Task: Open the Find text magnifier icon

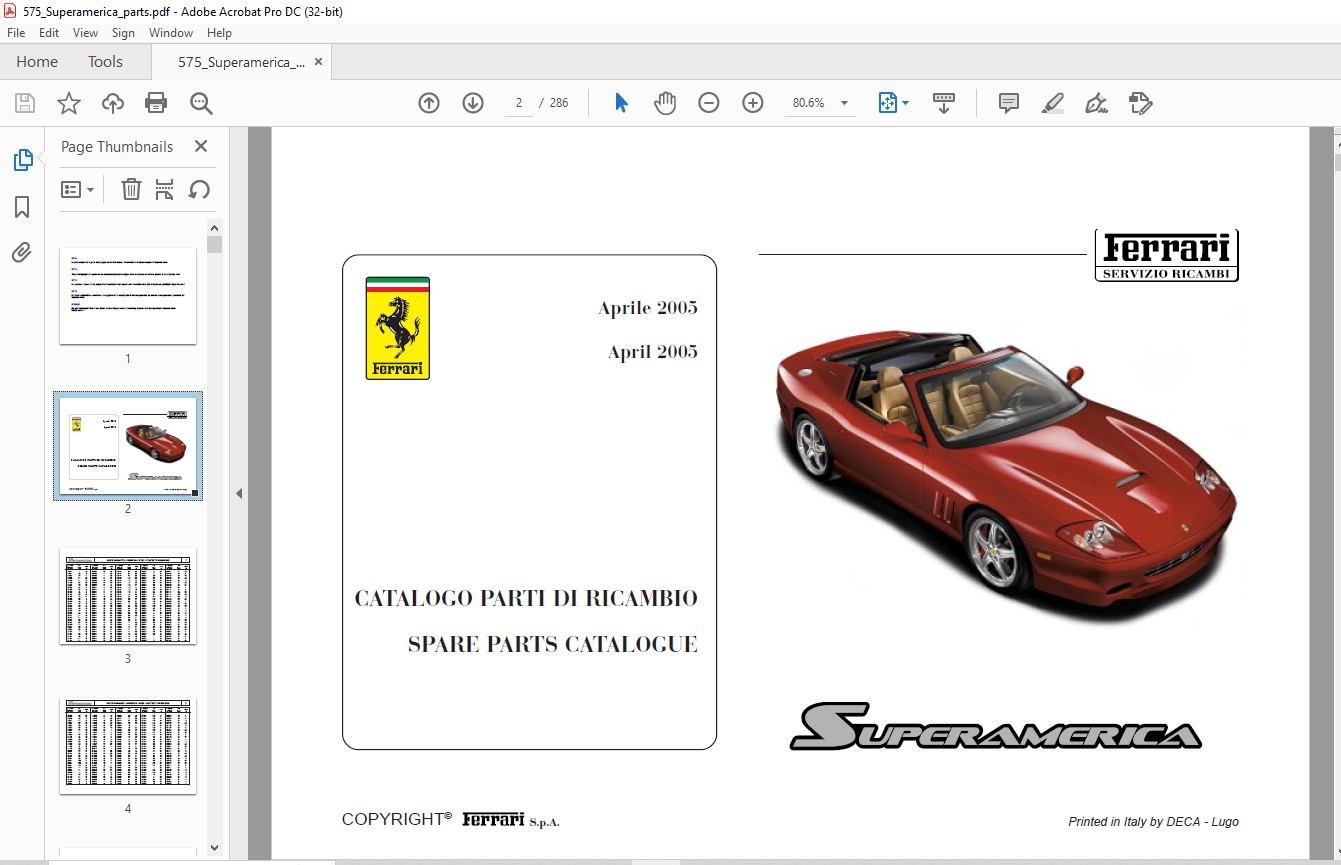Action: (201, 103)
